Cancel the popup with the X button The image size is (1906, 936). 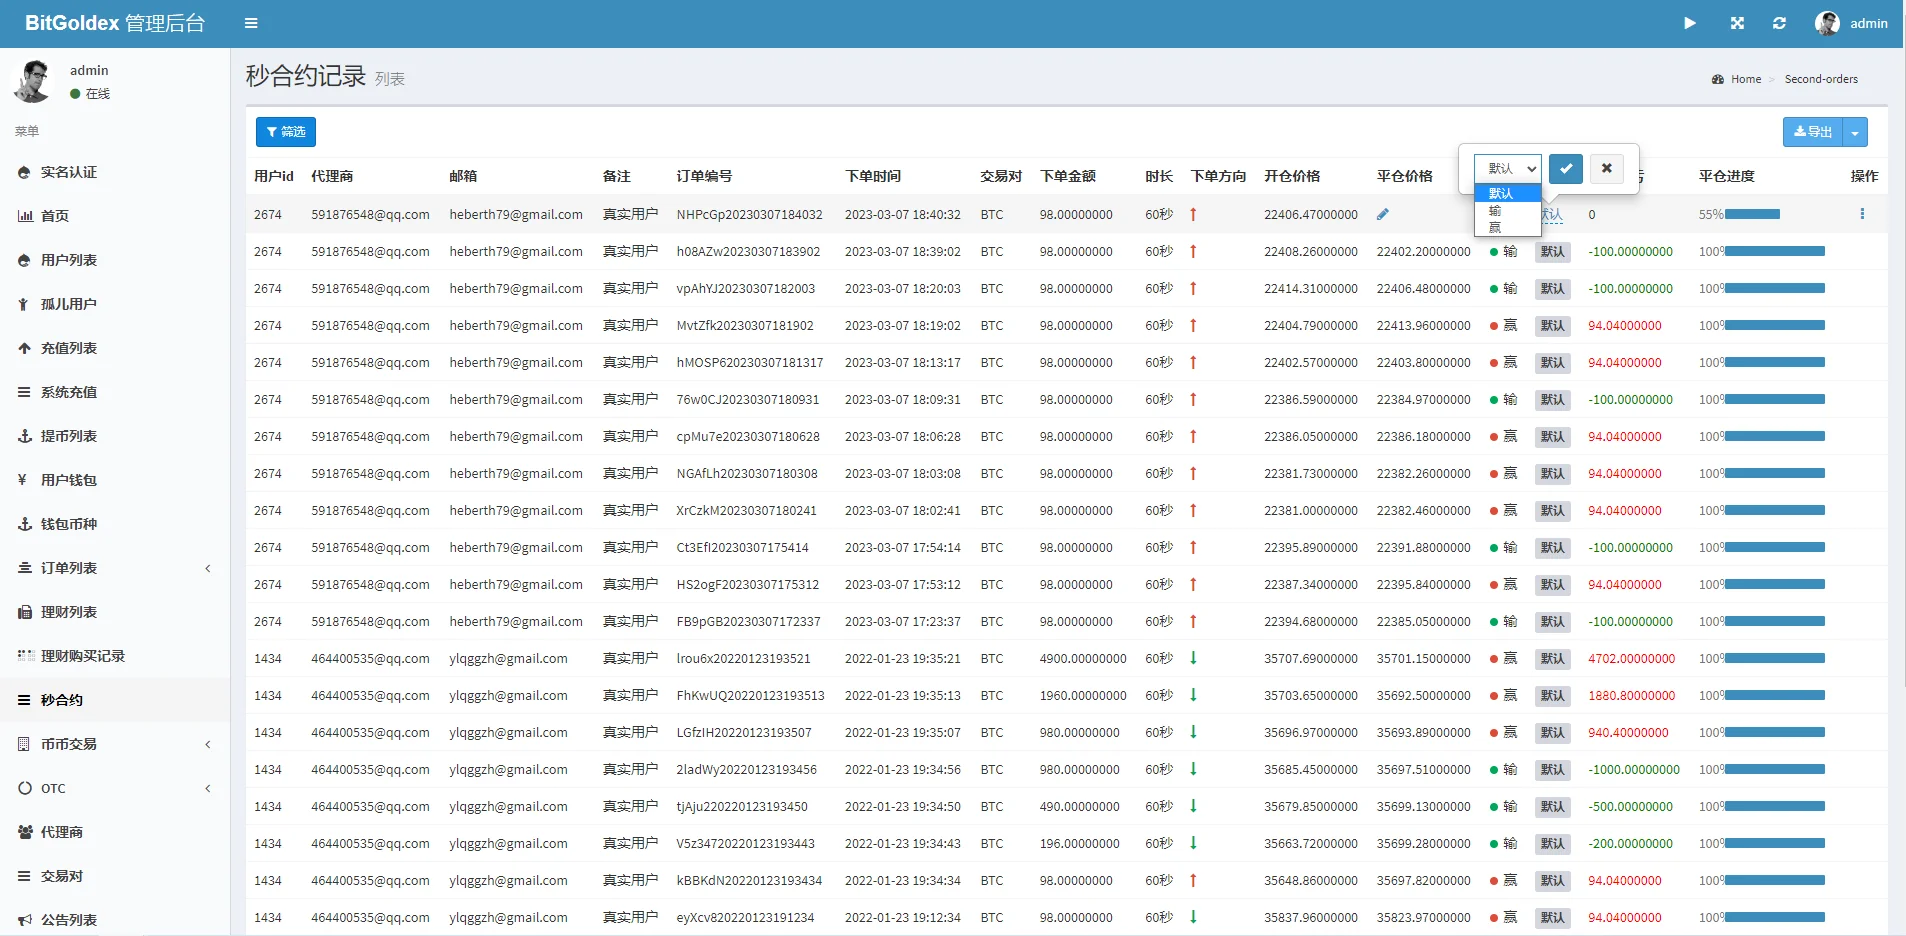(1606, 168)
